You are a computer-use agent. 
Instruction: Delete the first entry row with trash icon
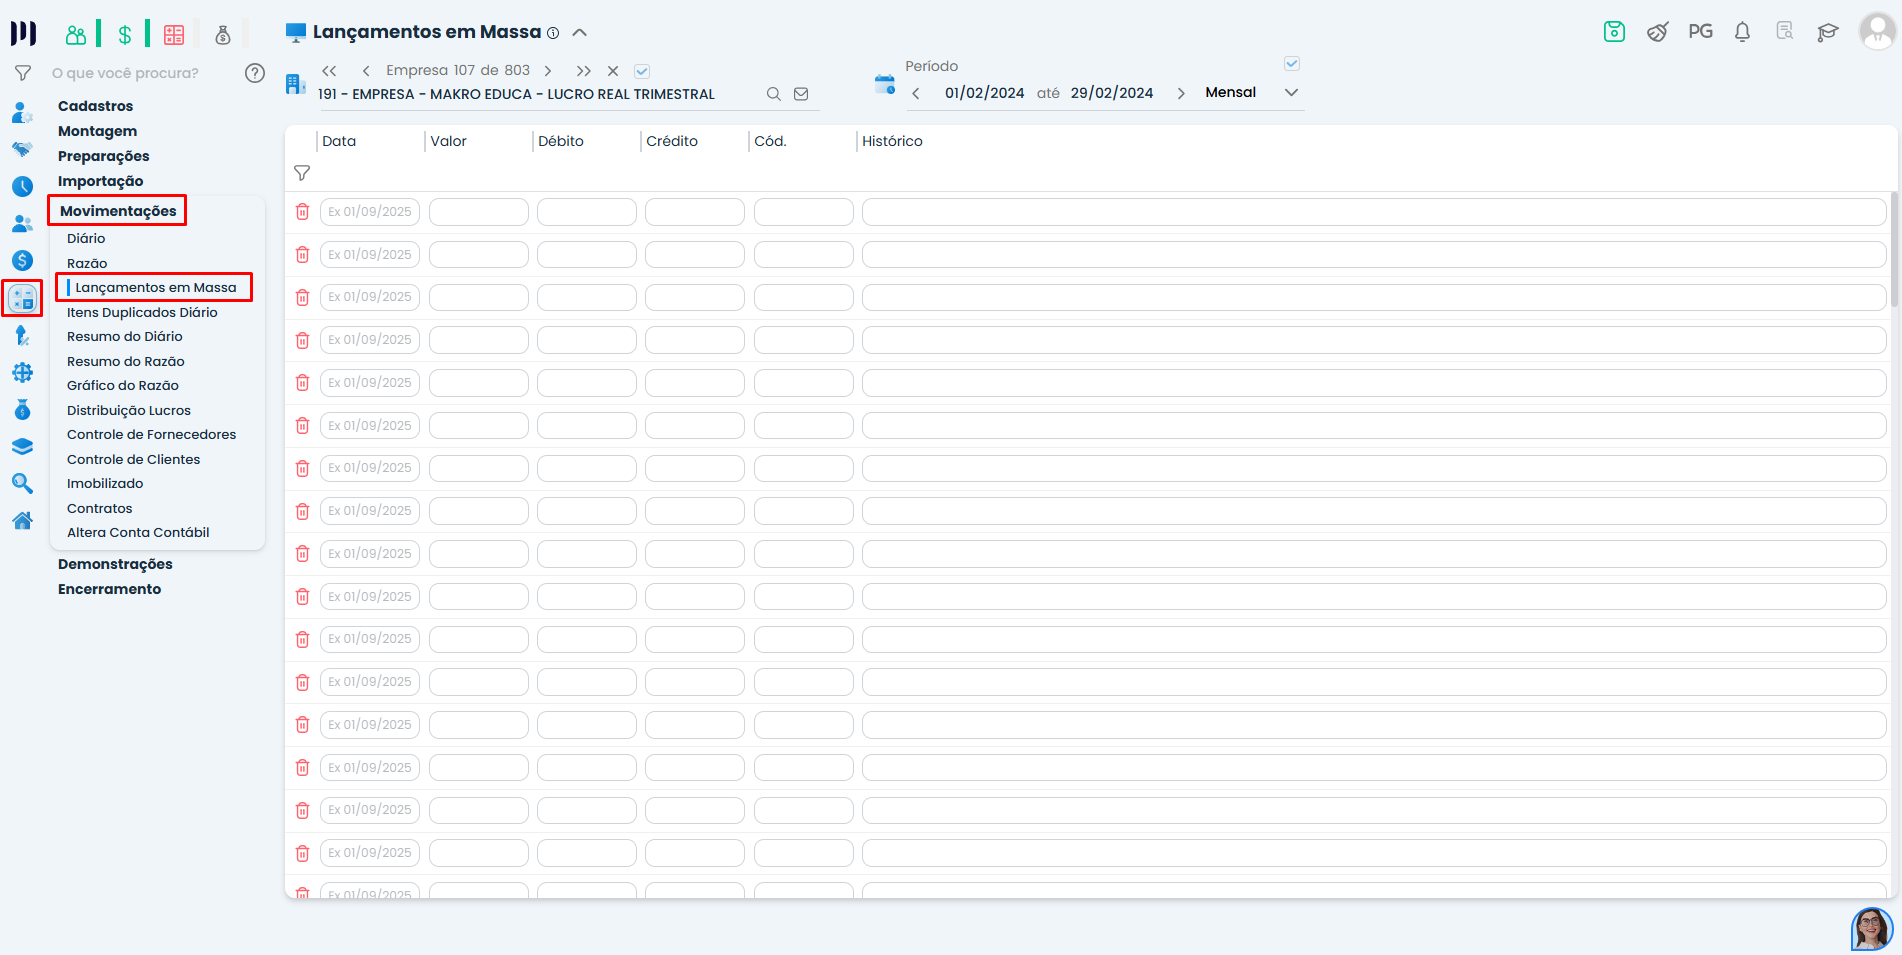click(x=302, y=212)
